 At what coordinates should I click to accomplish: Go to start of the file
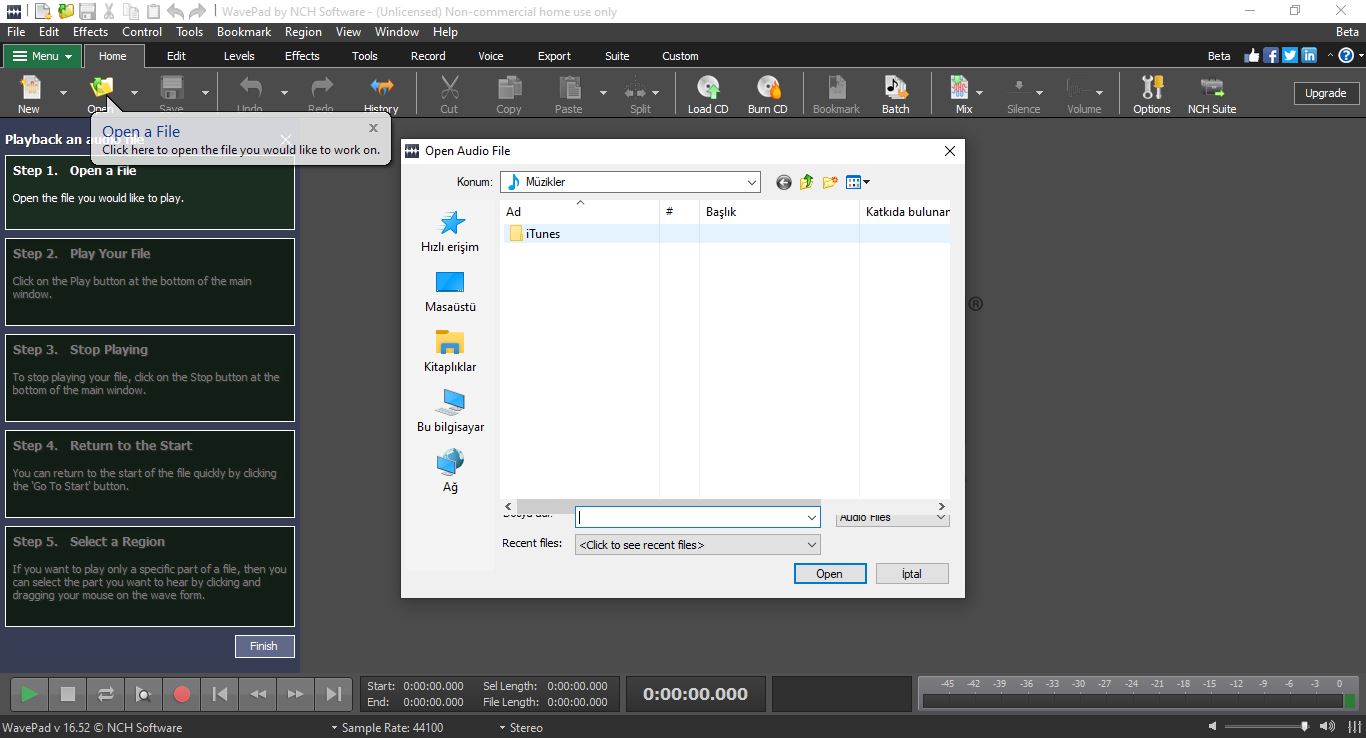tap(220, 693)
